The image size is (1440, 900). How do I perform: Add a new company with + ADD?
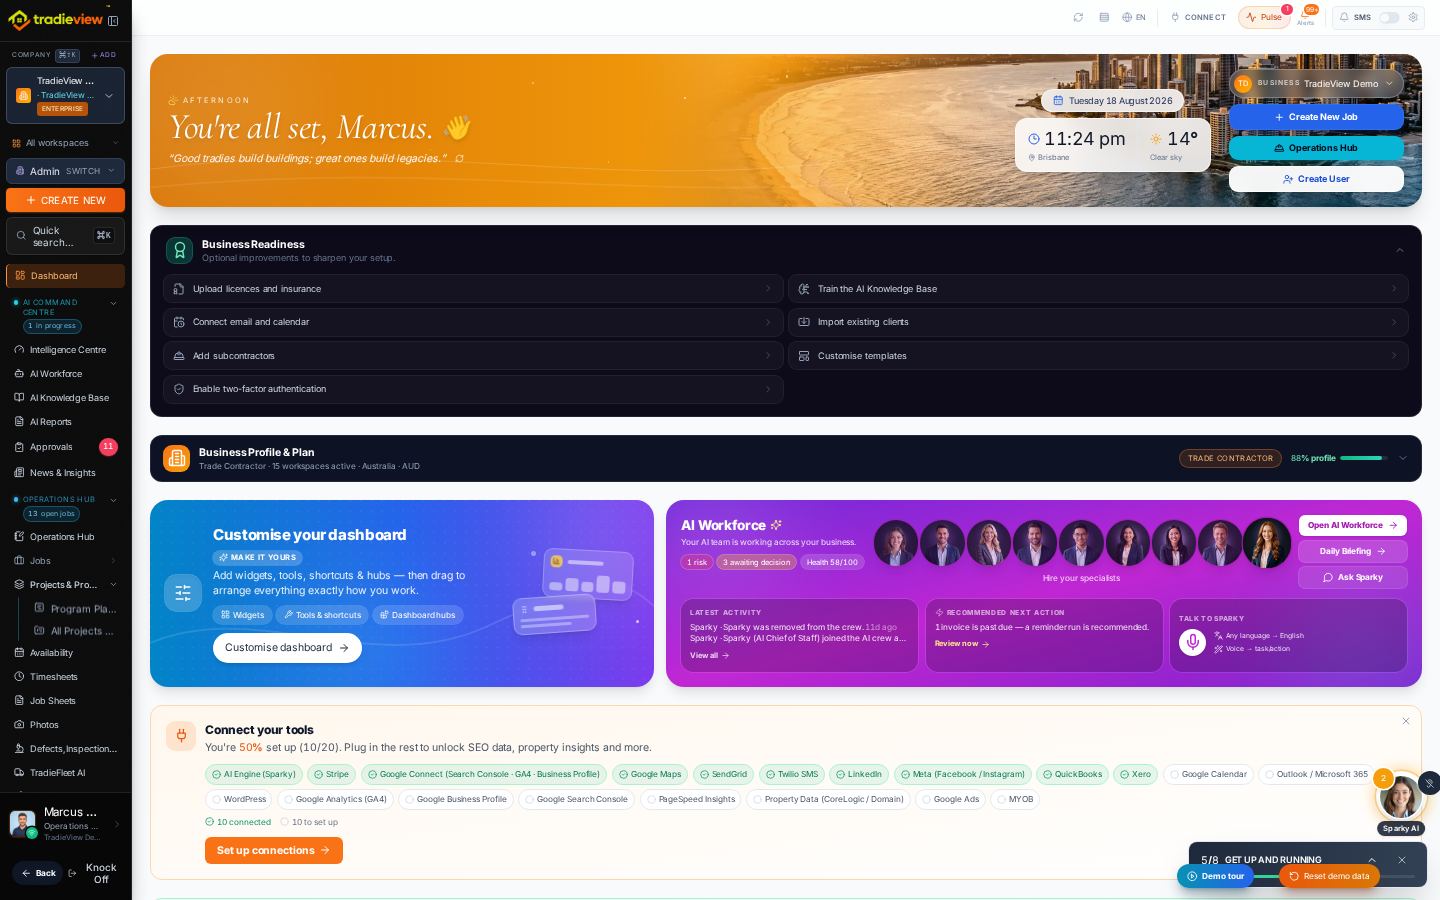tap(104, 55)
